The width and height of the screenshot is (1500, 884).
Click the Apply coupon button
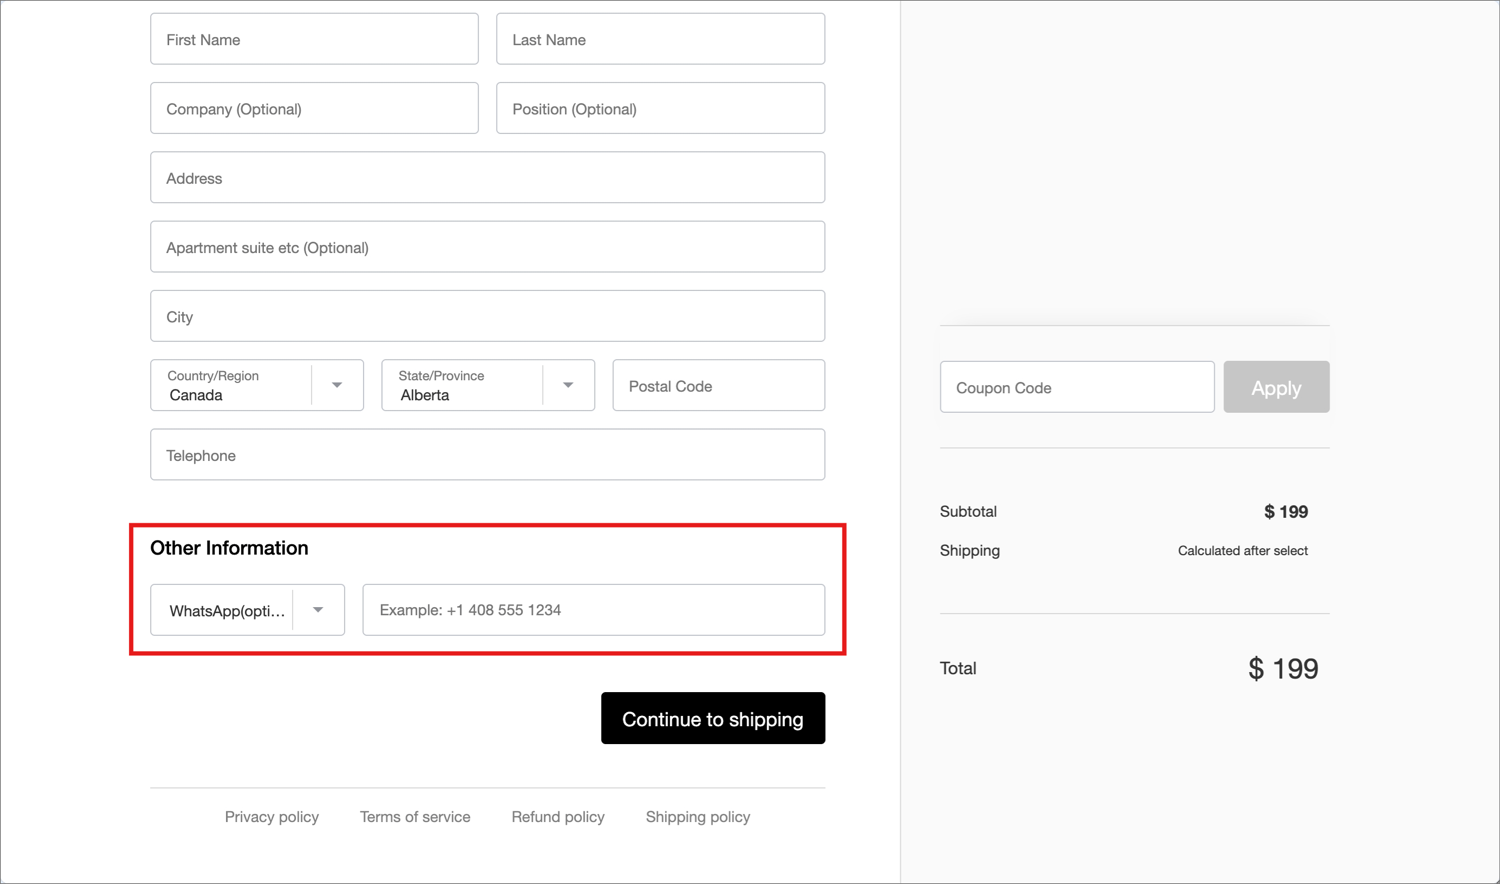[1276, 388]
